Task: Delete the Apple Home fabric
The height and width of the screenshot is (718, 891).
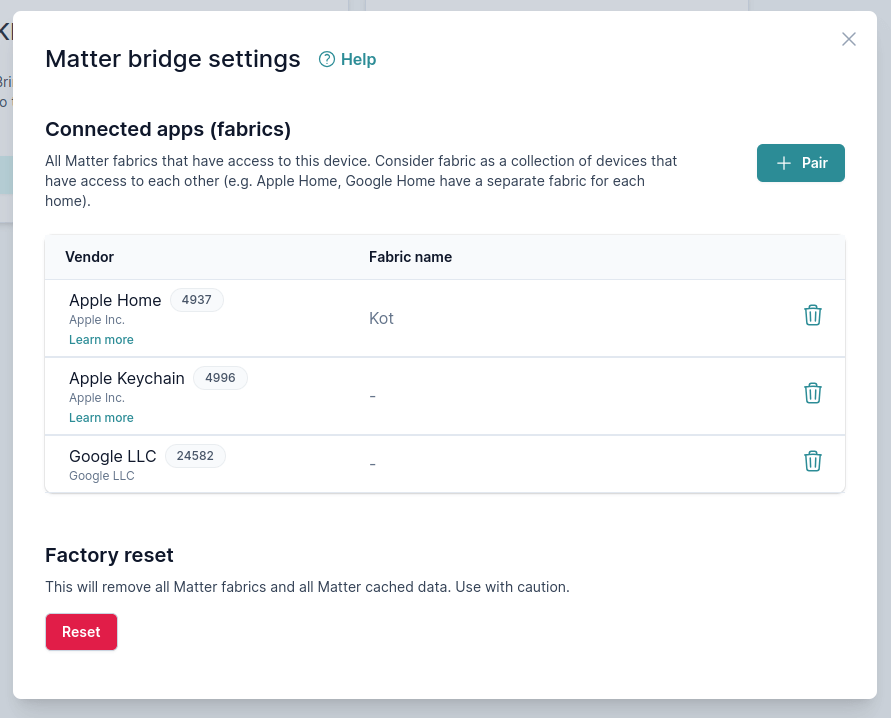Action: pyautogui.click(x=813, y=315)
